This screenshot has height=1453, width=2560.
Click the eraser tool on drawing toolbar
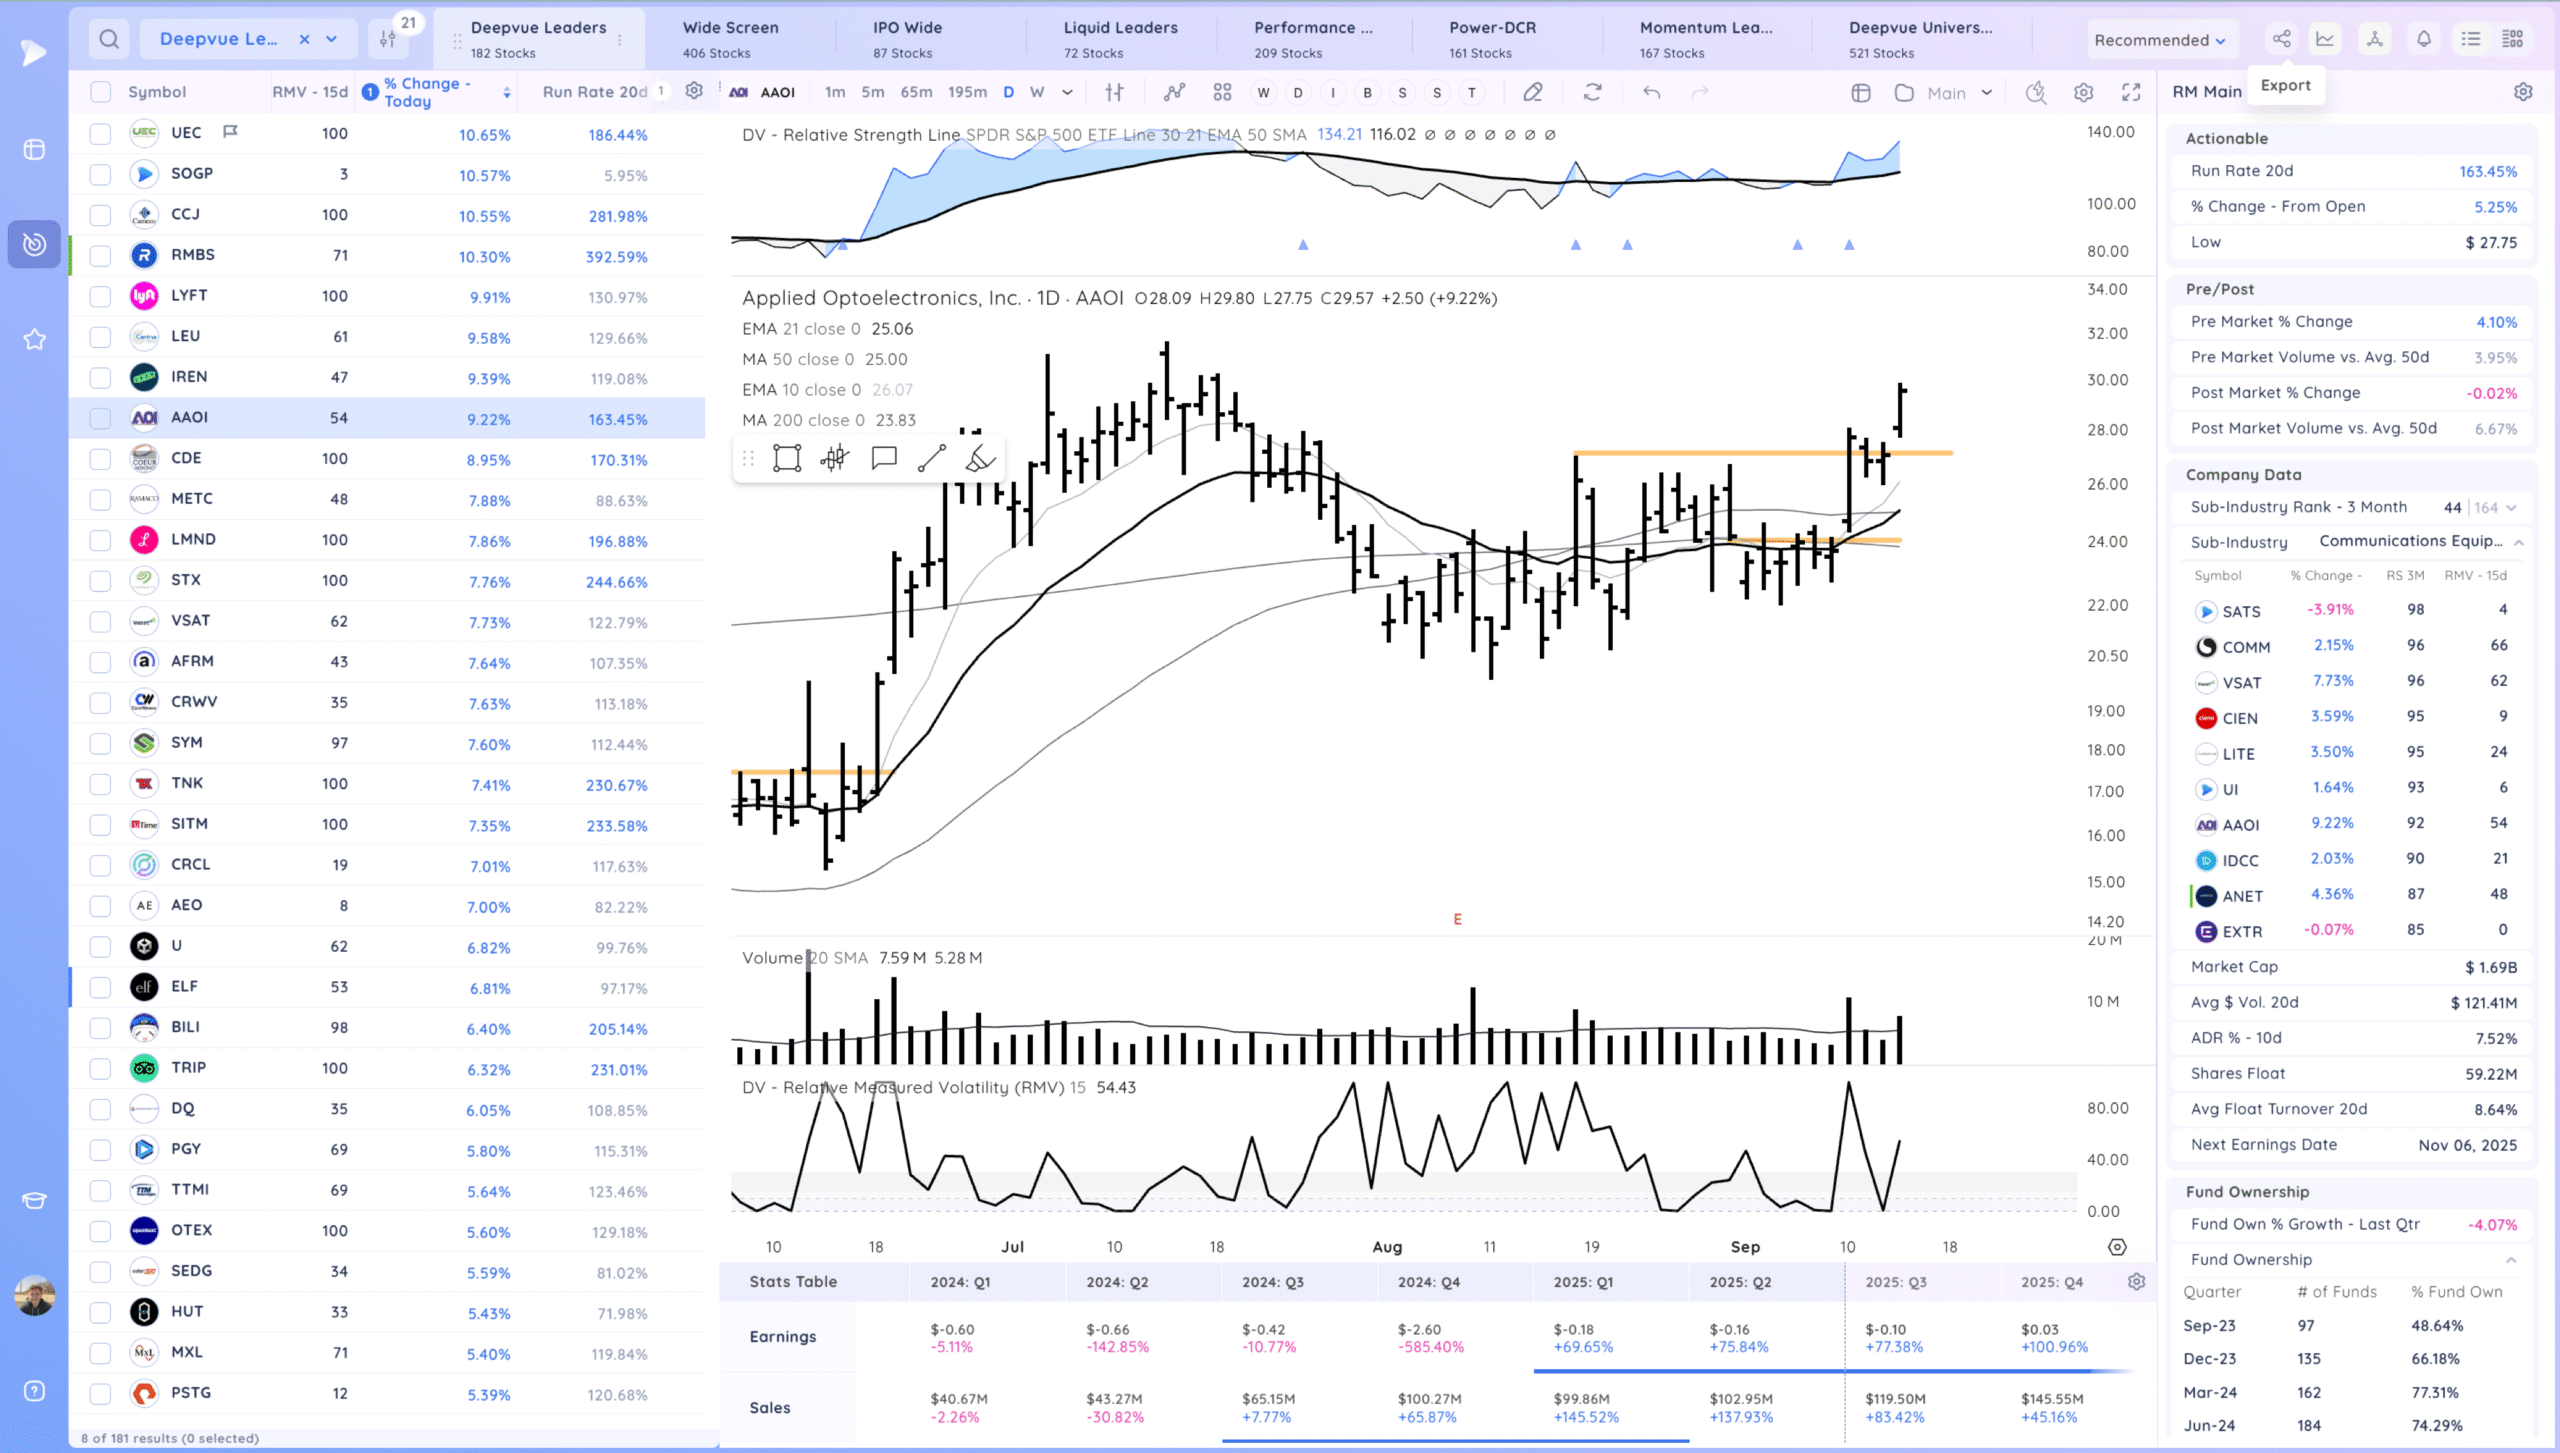[980, 459]
